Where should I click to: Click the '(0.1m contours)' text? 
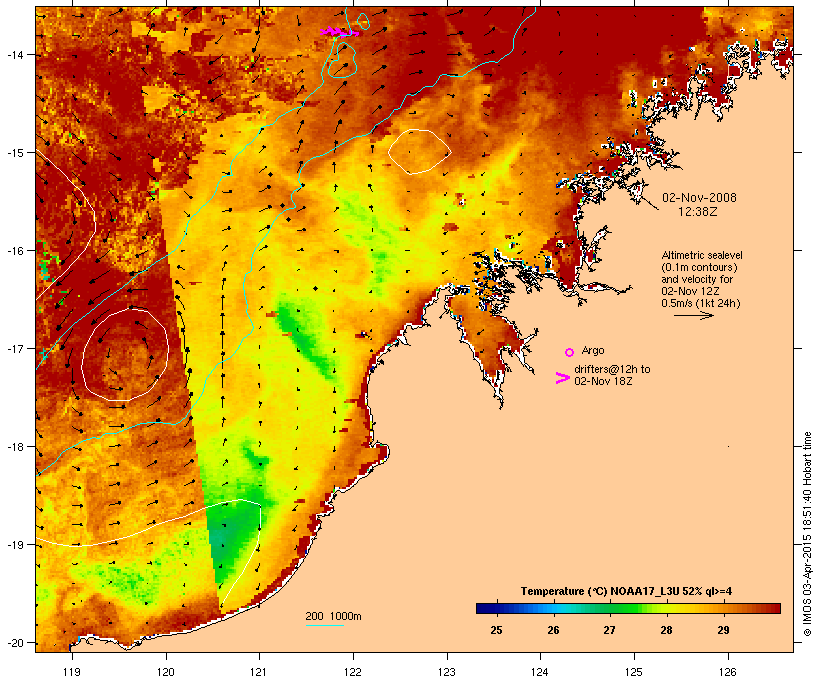[x=699, y=267]
